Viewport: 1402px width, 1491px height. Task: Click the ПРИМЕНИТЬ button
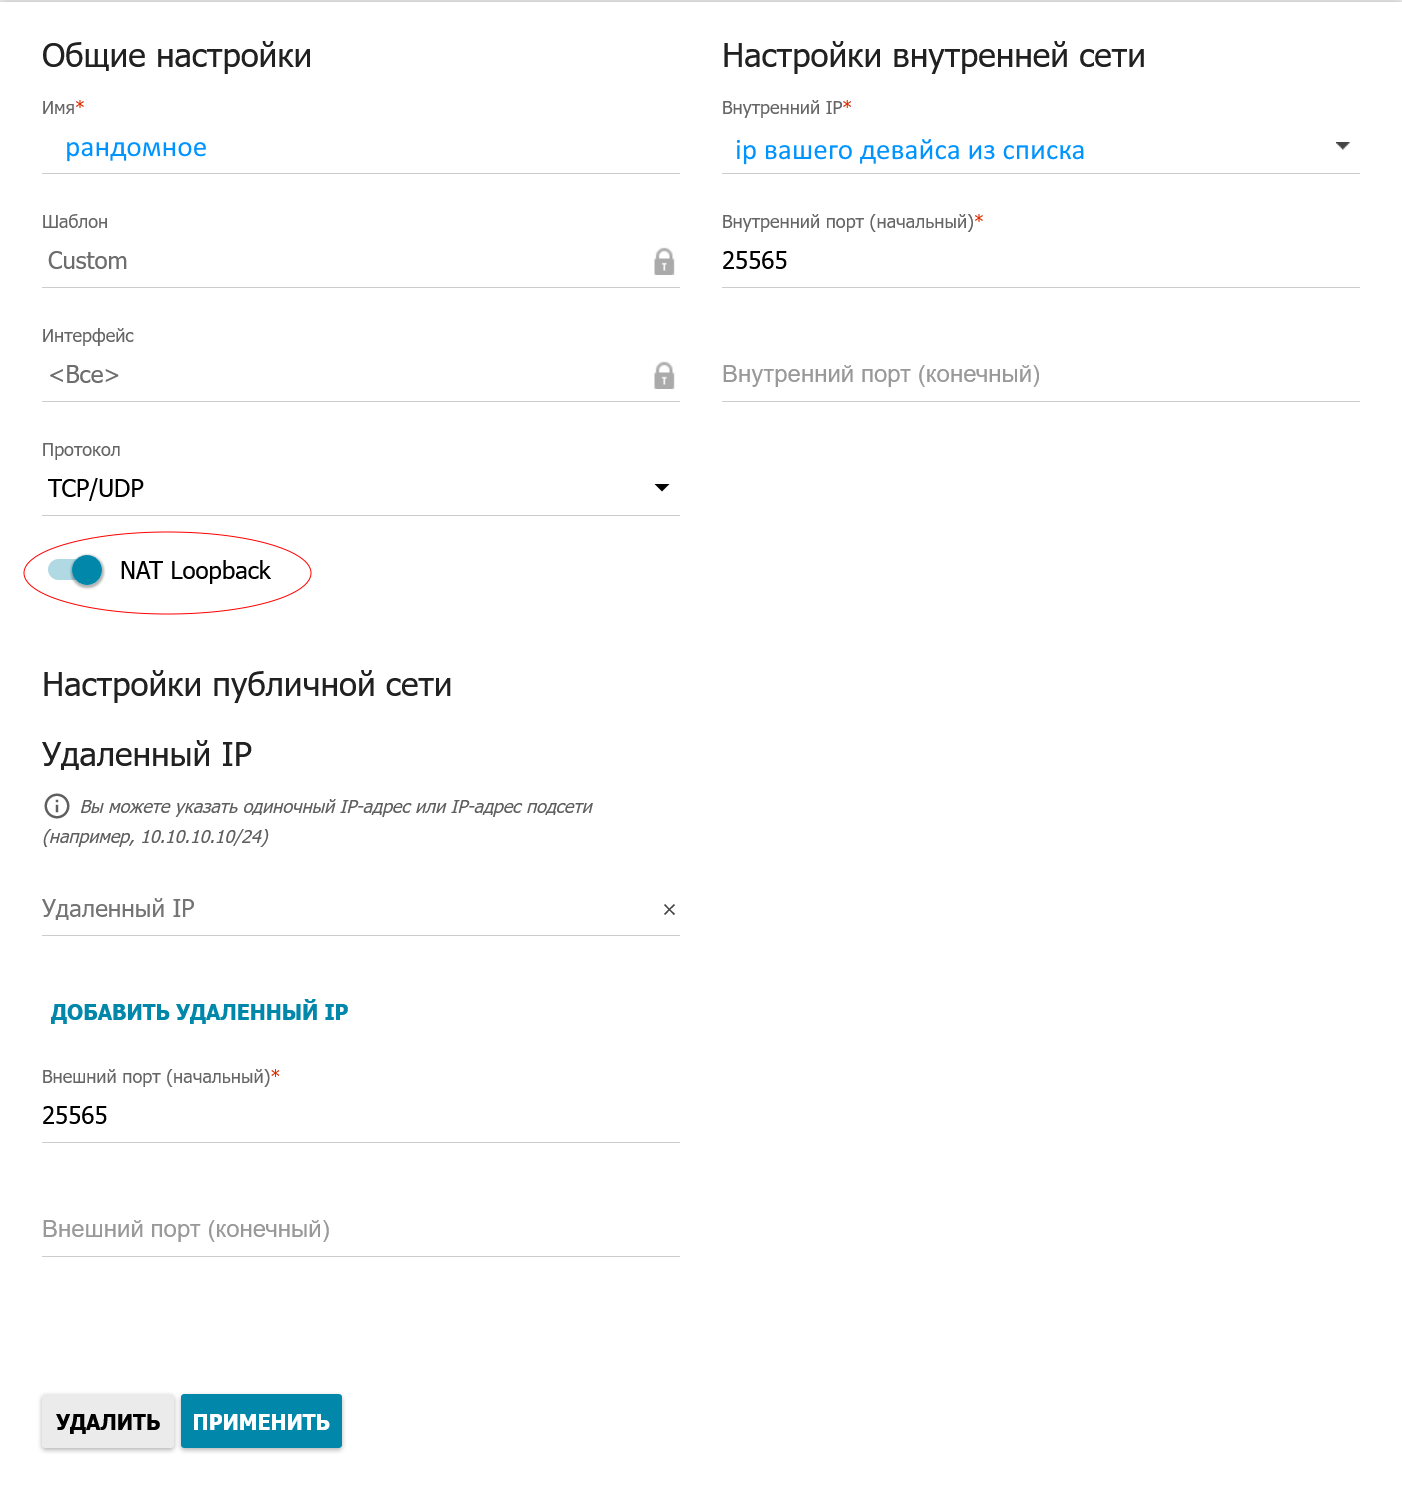pos(261,1421)
